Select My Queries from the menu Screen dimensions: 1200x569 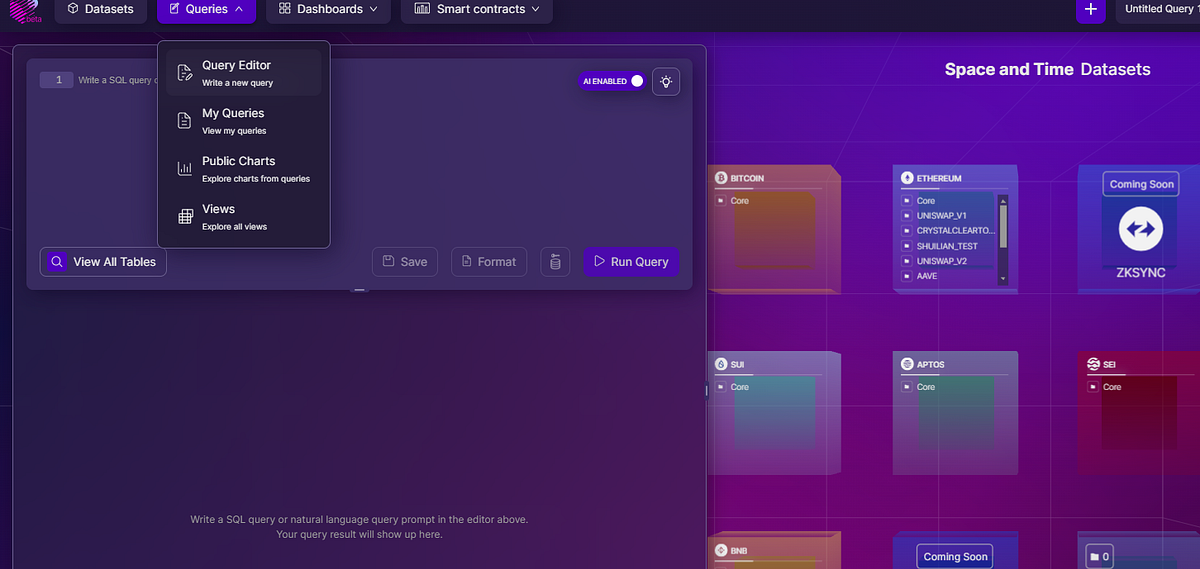tap(244, 121)
